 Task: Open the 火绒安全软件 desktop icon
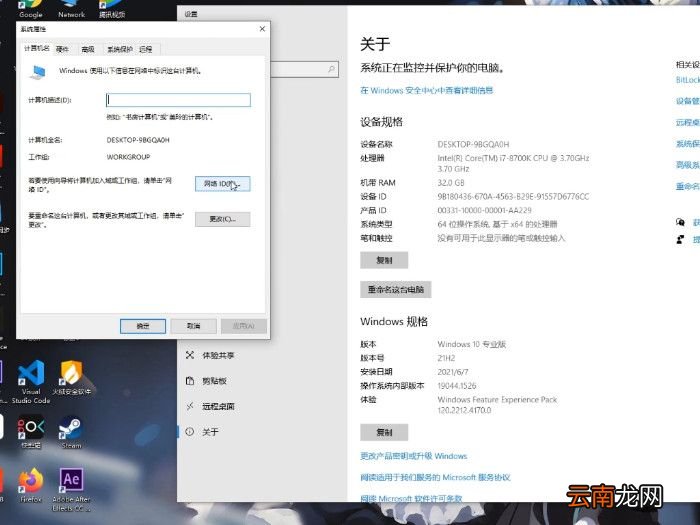71,377
